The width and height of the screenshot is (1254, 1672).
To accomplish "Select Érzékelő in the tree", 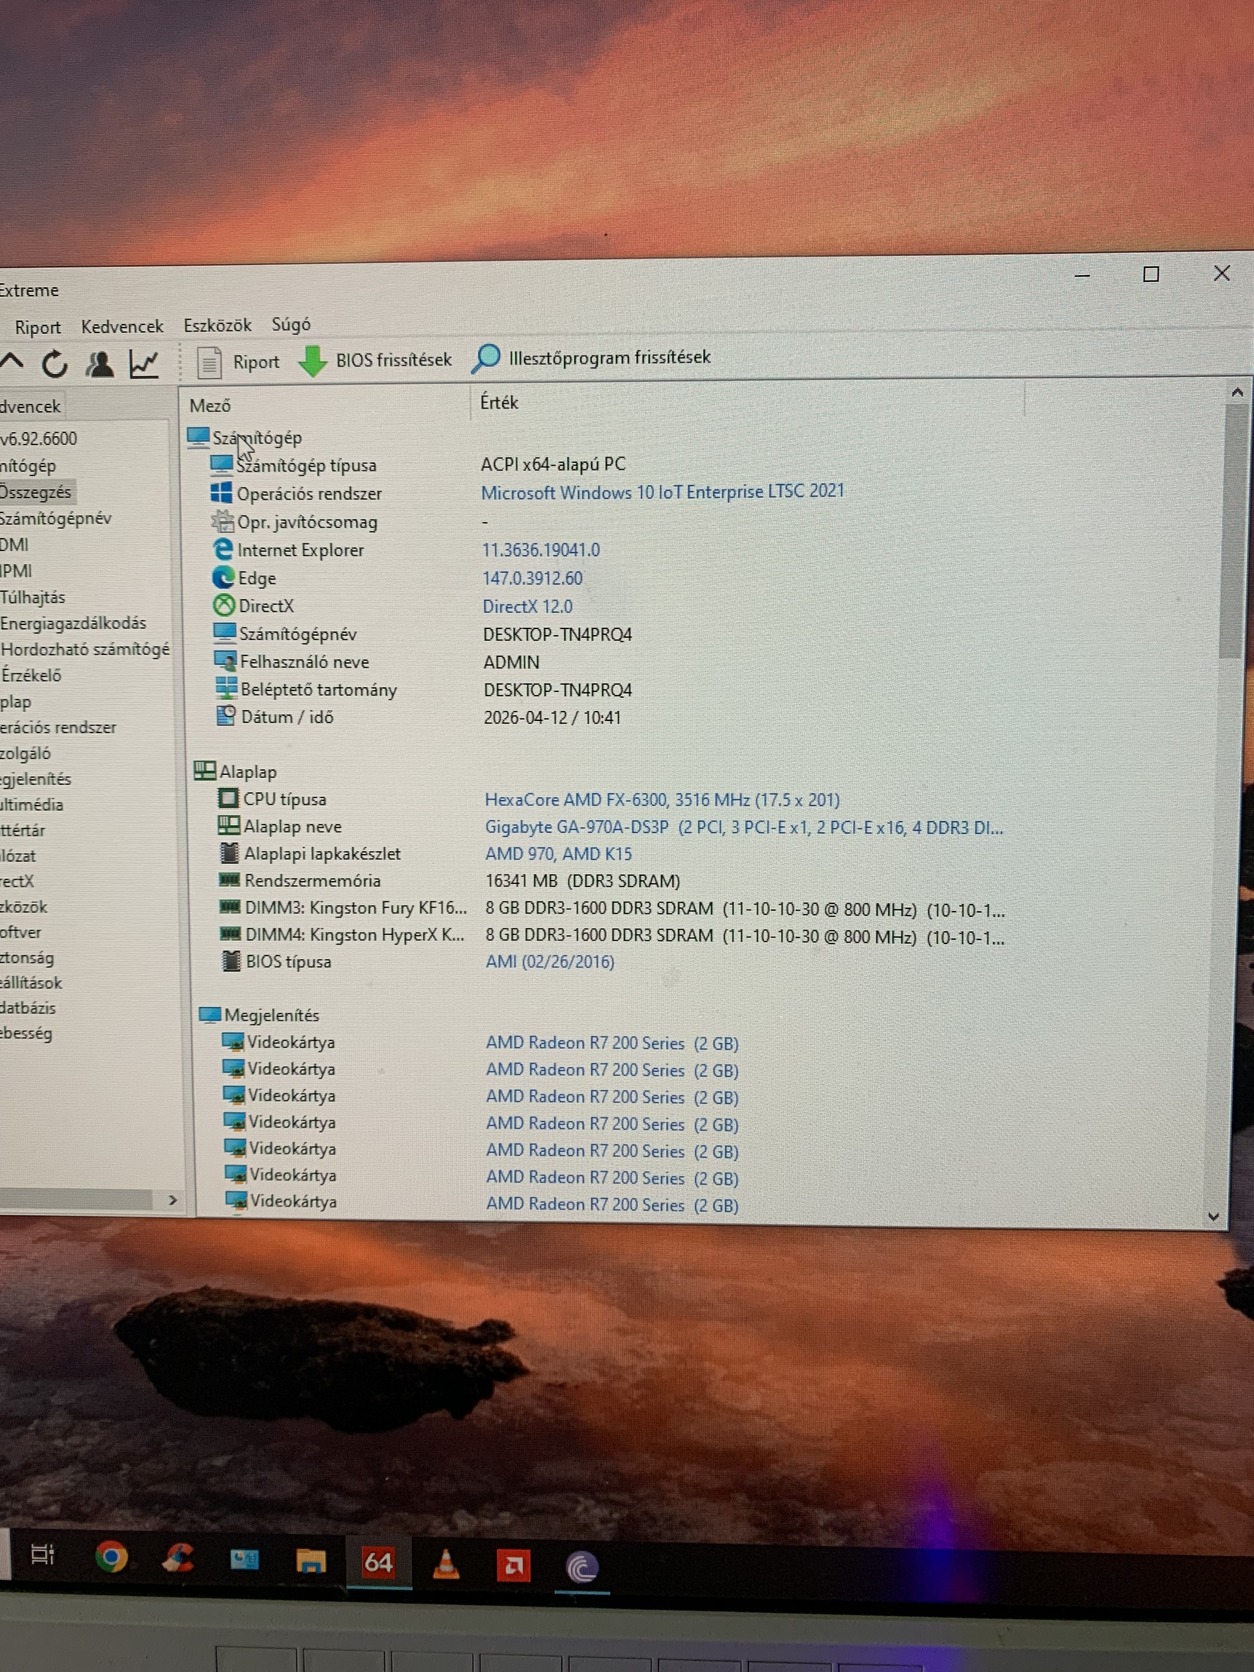I will (x=31, y=675).
